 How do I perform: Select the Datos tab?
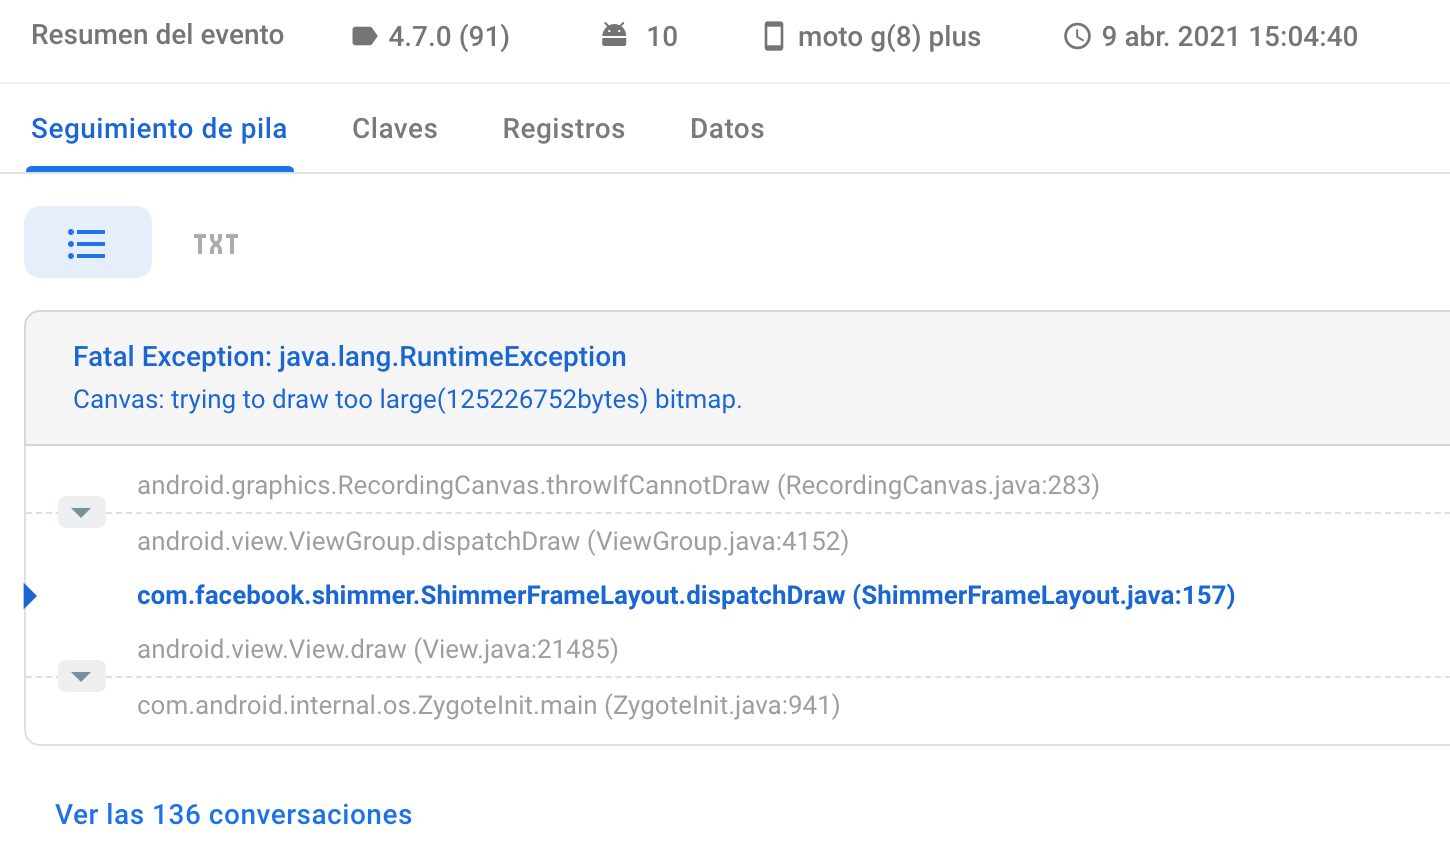pos(727,129)
